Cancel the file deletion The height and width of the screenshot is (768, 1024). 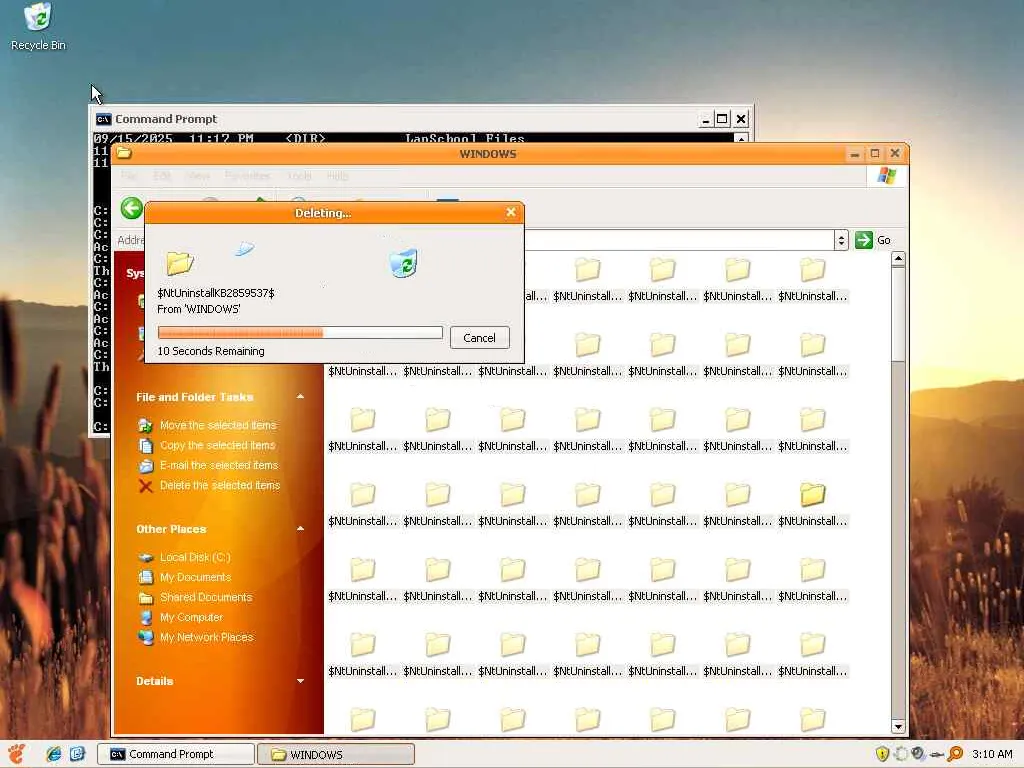479,338
